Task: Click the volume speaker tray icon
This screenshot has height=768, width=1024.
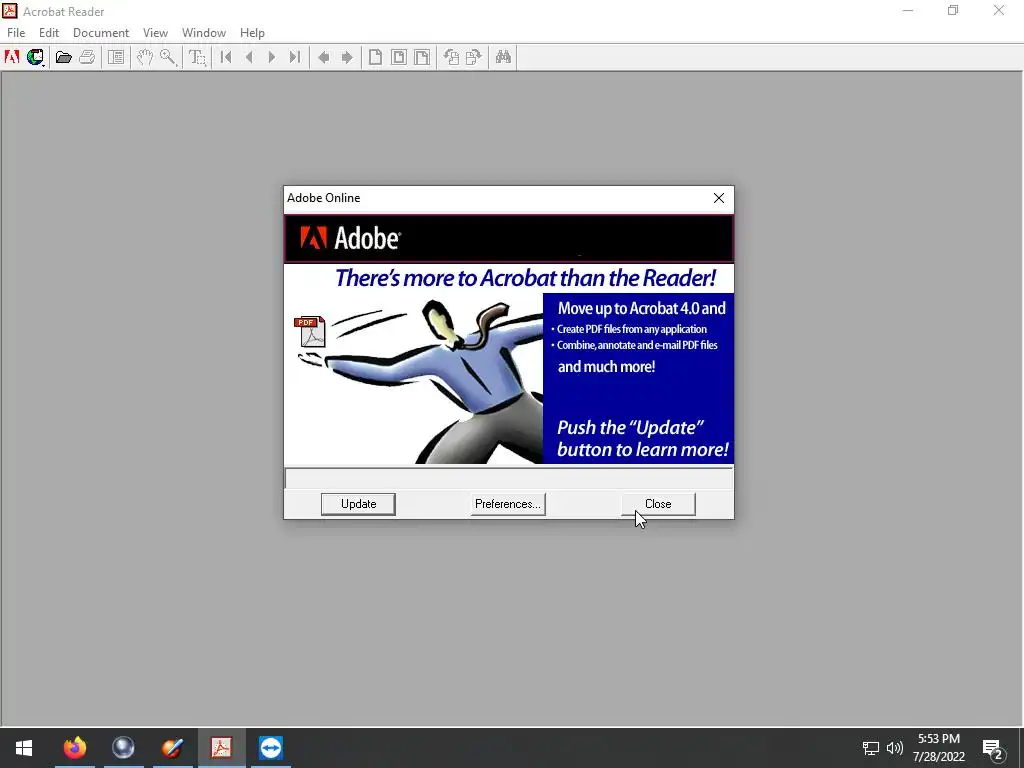Action: point(894,748)
